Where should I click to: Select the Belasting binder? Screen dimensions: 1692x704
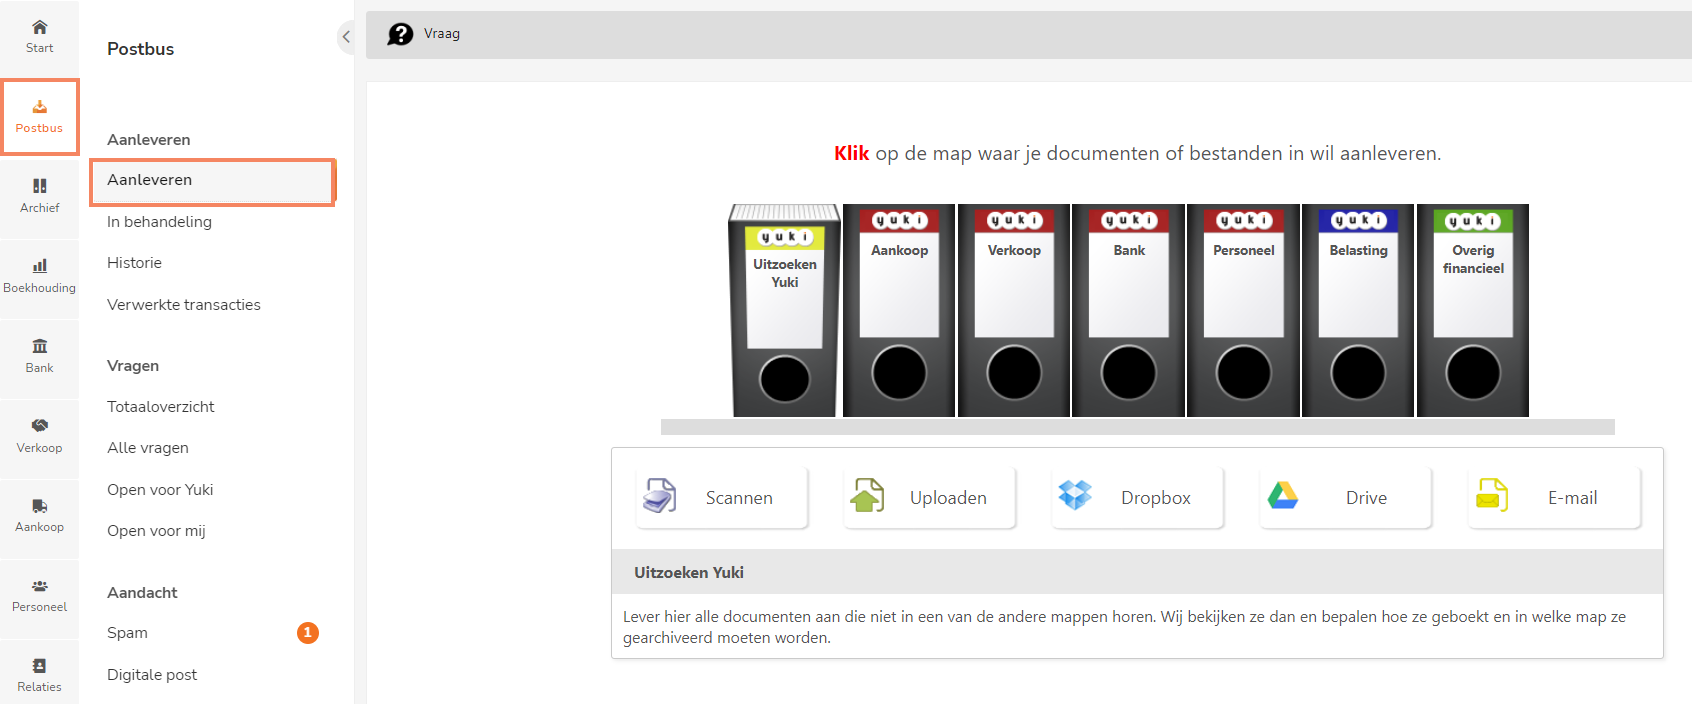point(1358,311)
